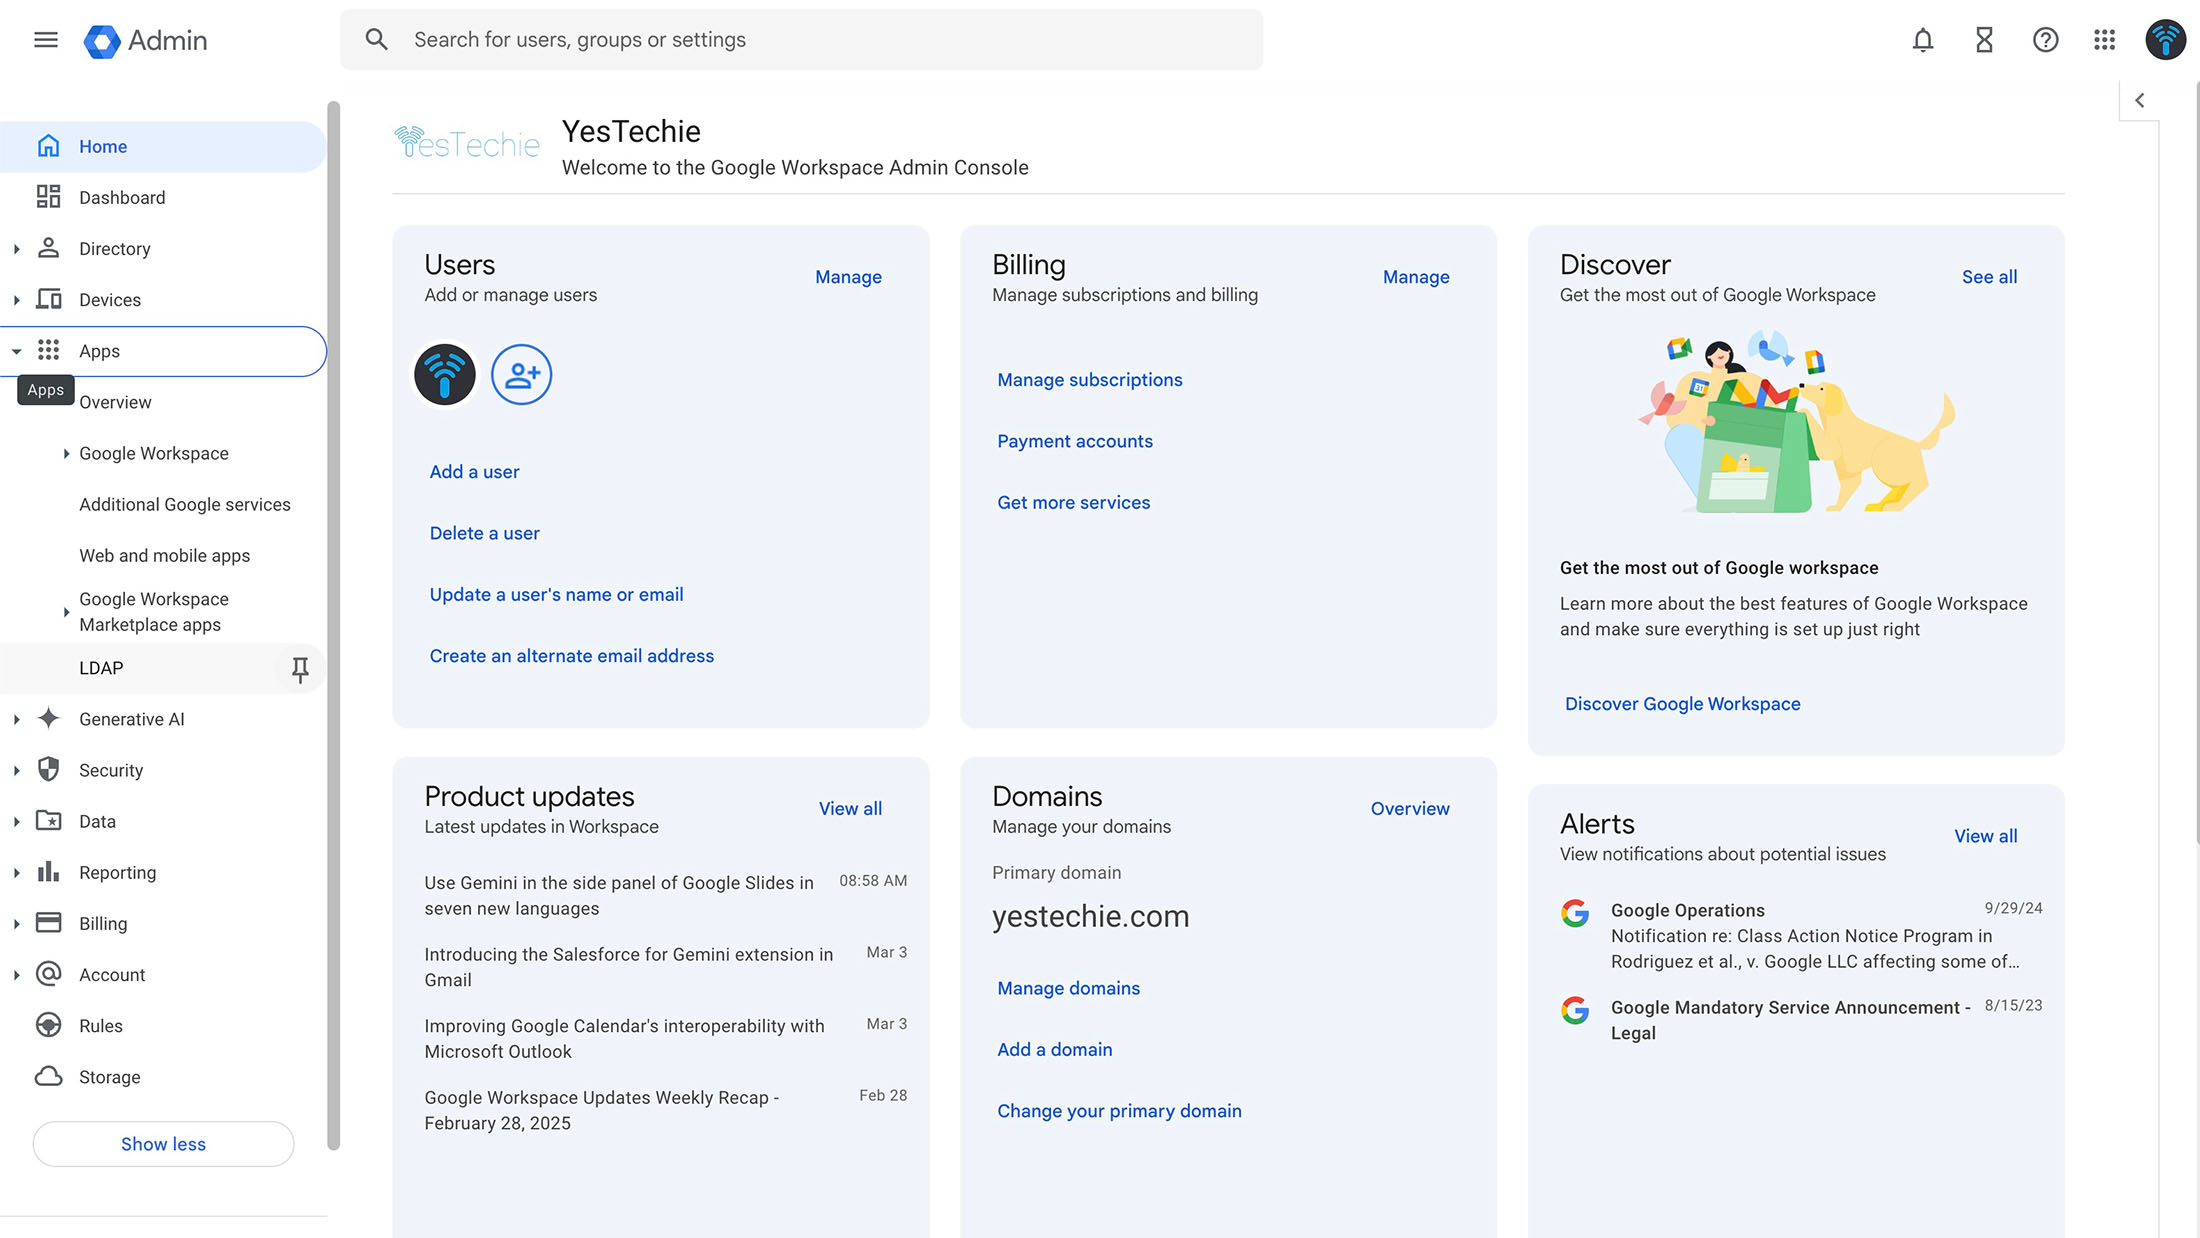Open the help question mark icon

click(2045, 40)
